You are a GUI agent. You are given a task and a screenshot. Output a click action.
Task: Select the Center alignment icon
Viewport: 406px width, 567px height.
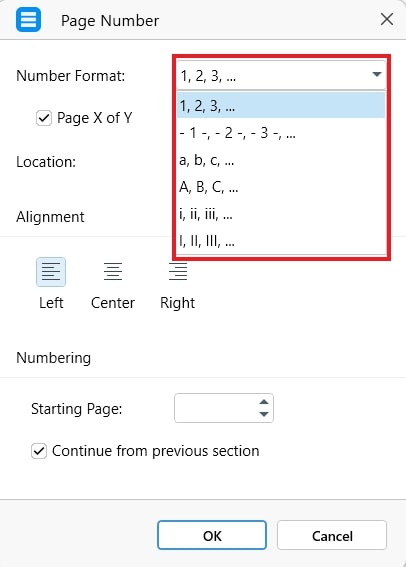pyautogui.click(x=113, y=272)
